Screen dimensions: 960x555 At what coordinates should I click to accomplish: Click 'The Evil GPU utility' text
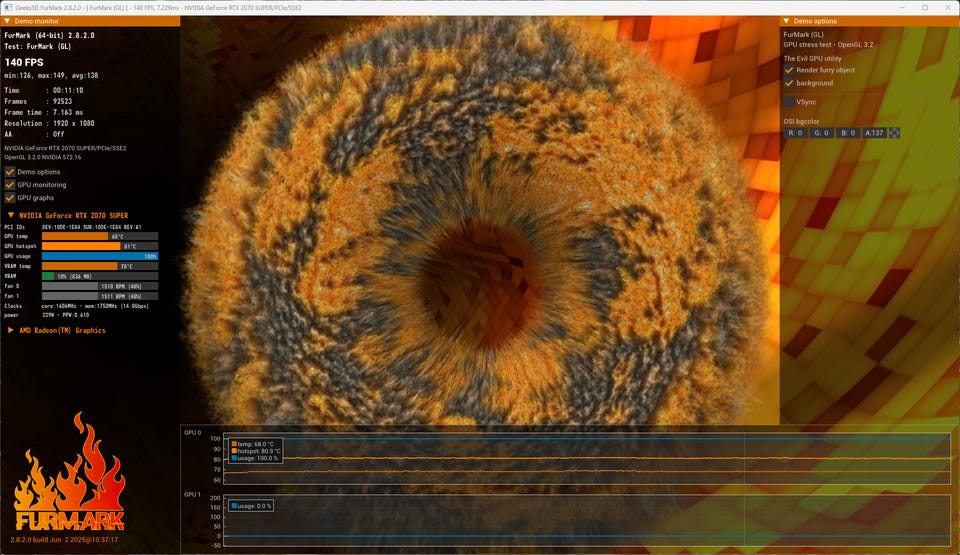coord(812,59)
